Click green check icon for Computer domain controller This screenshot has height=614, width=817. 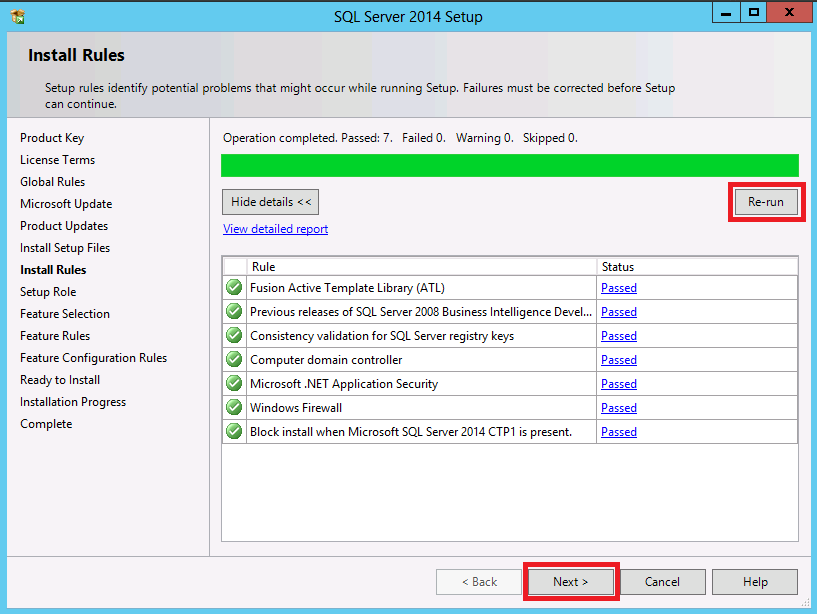click(x=234, y=359)
